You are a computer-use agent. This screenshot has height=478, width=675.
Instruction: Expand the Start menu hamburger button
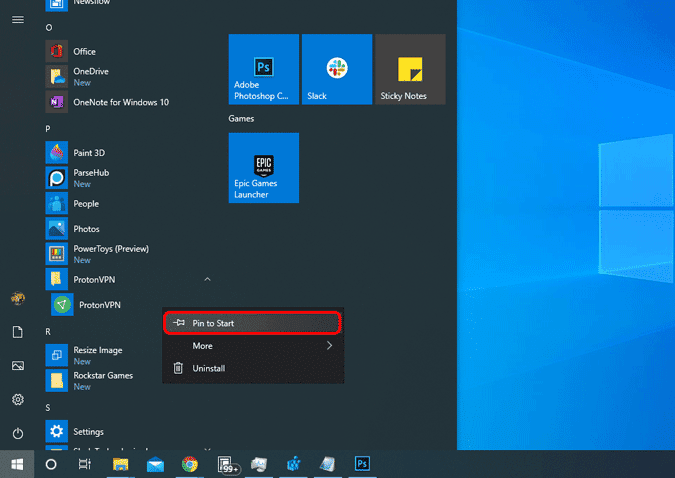tap(18, 20)
